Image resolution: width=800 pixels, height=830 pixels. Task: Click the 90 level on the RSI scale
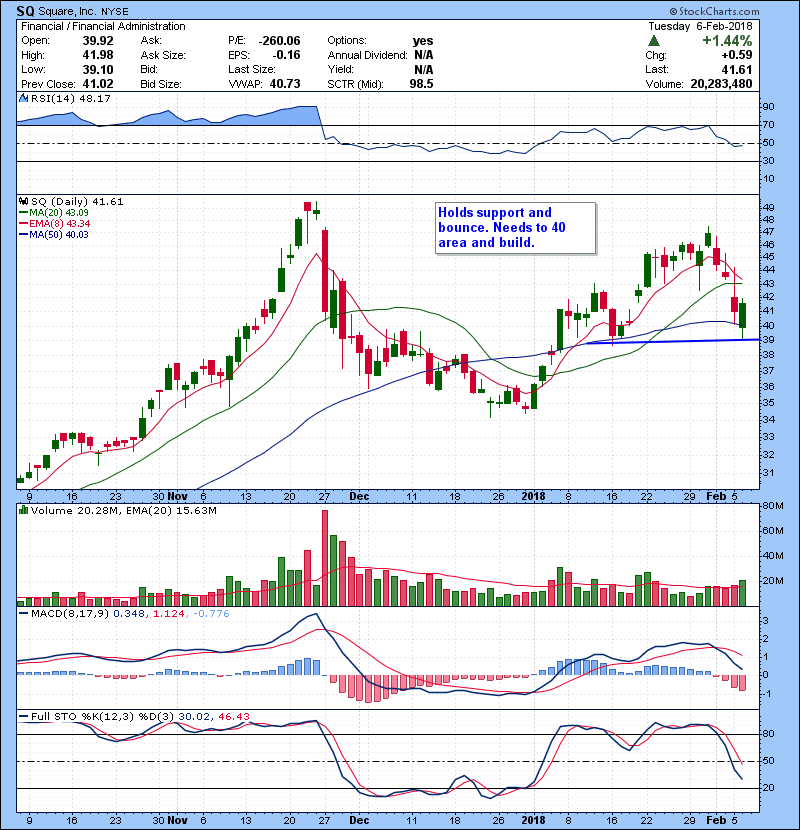[768, 107]
